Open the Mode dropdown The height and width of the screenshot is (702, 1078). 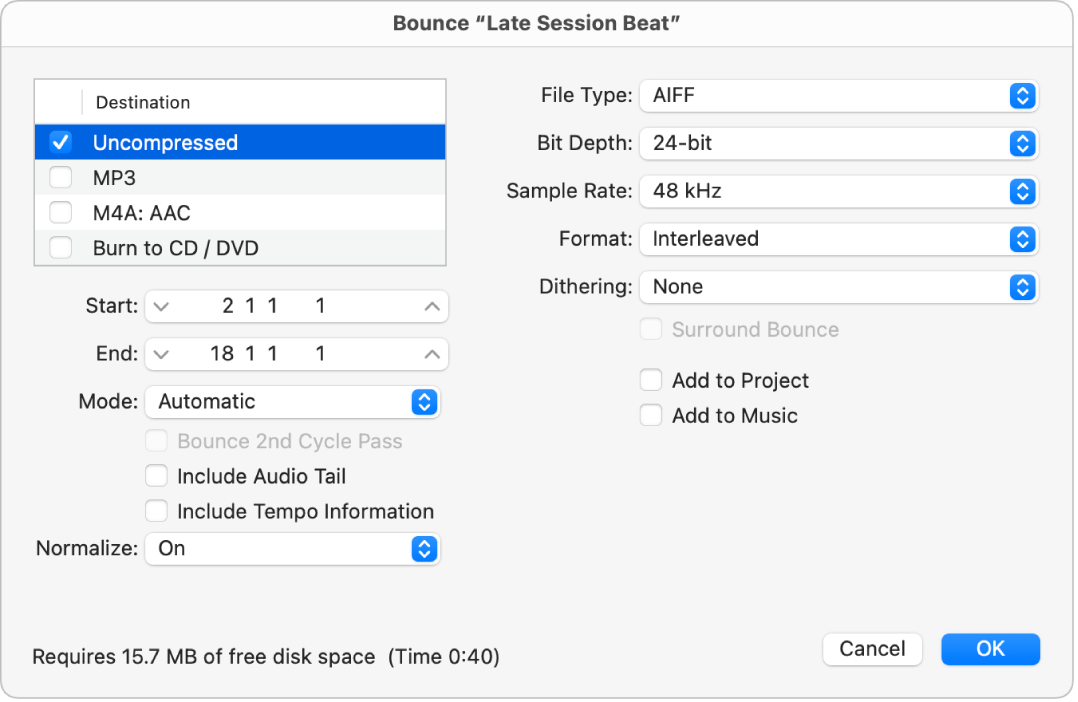[292, 402]
